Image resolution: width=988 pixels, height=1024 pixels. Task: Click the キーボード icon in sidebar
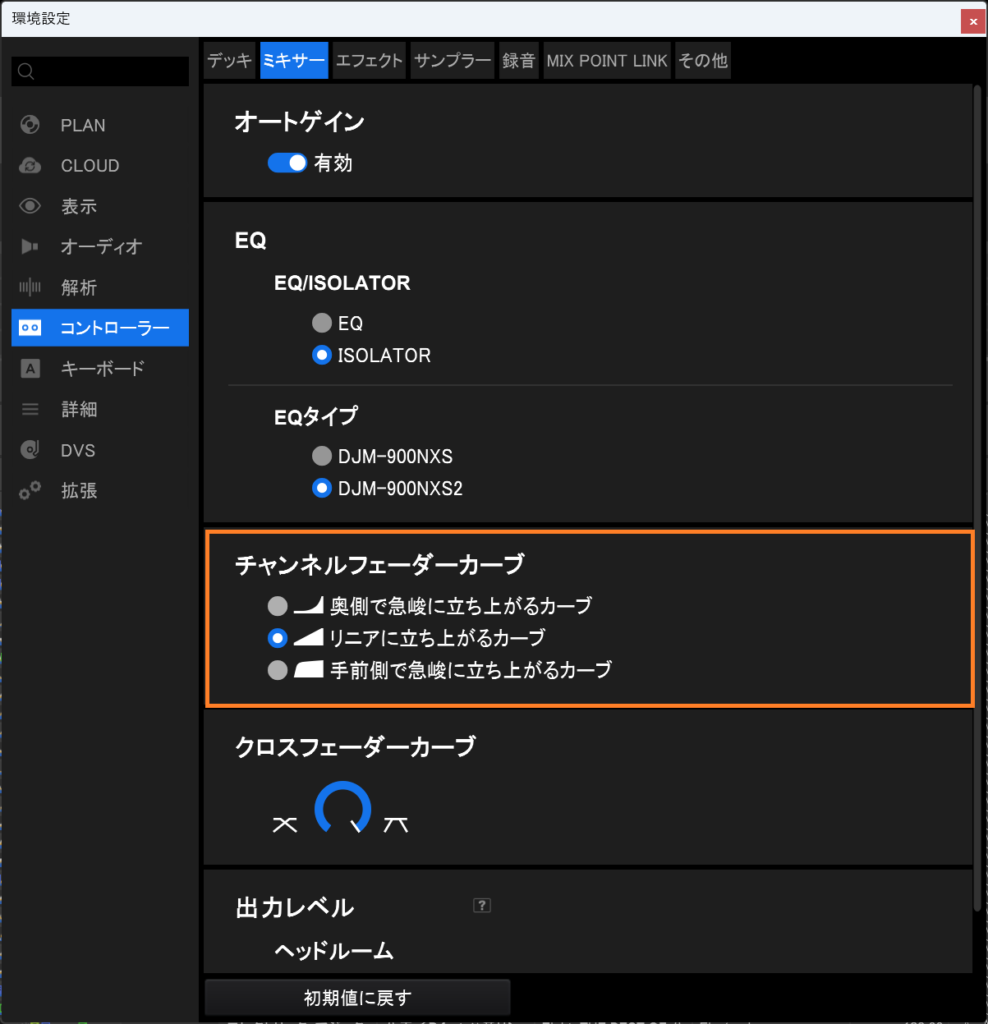(x=30, y=369)
